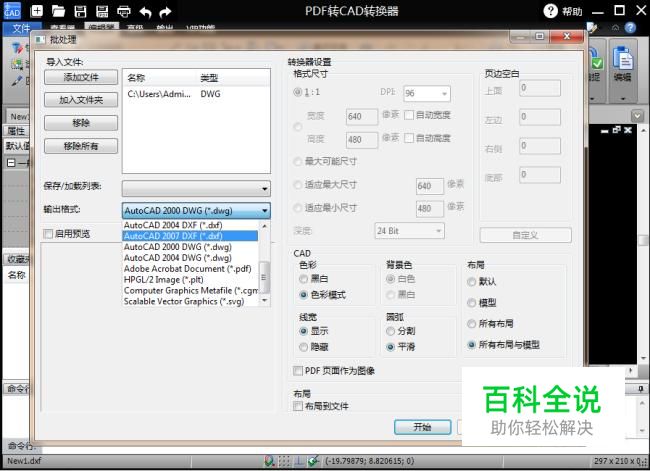This screenshot has height=471, width=650.
Task: Select Scalable Vector Graphics (*.svg) option
Action: tap(190, 301)
